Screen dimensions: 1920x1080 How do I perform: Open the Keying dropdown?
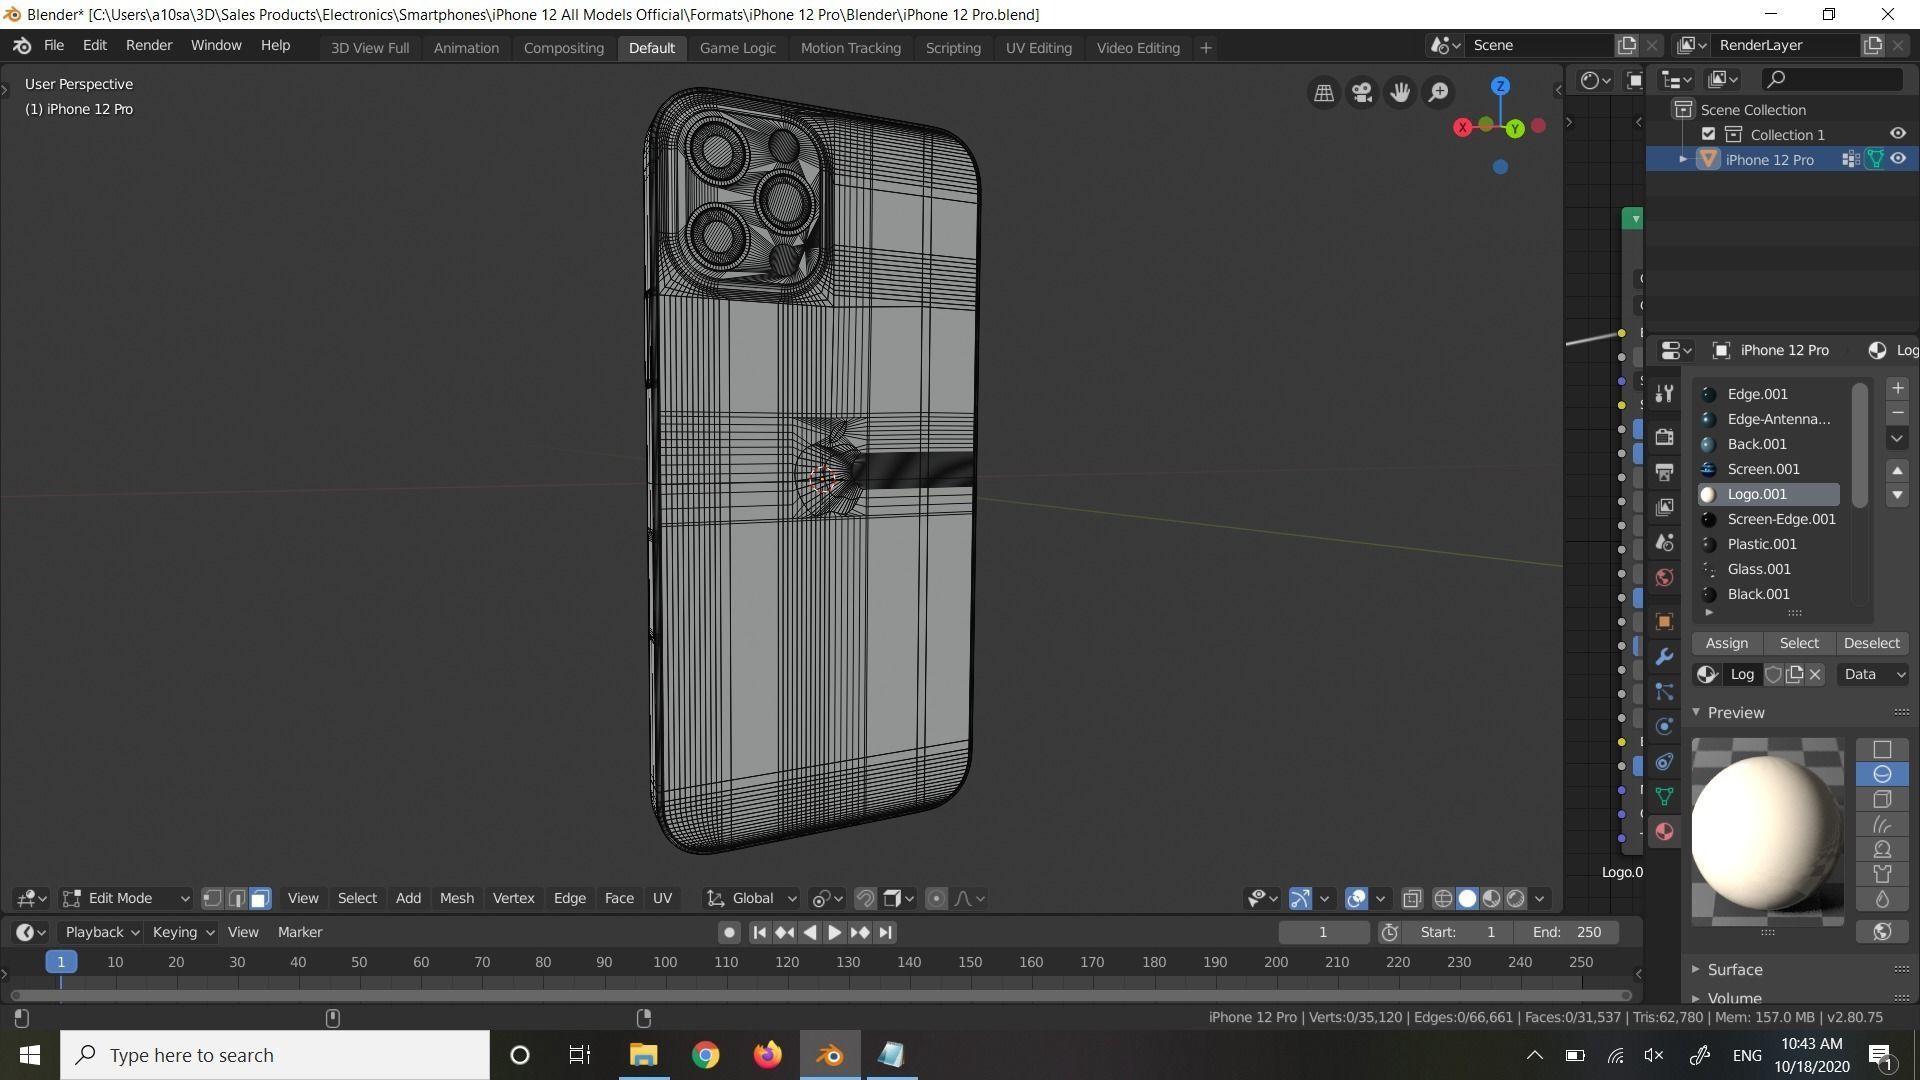coord(182,932)
